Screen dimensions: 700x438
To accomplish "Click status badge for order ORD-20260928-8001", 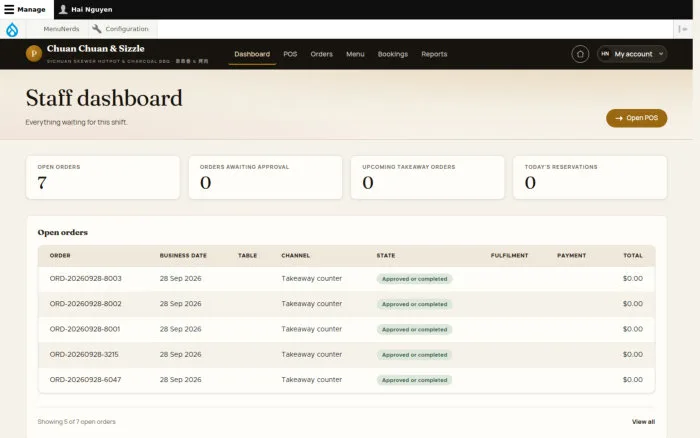I will [x=414, y=330].
